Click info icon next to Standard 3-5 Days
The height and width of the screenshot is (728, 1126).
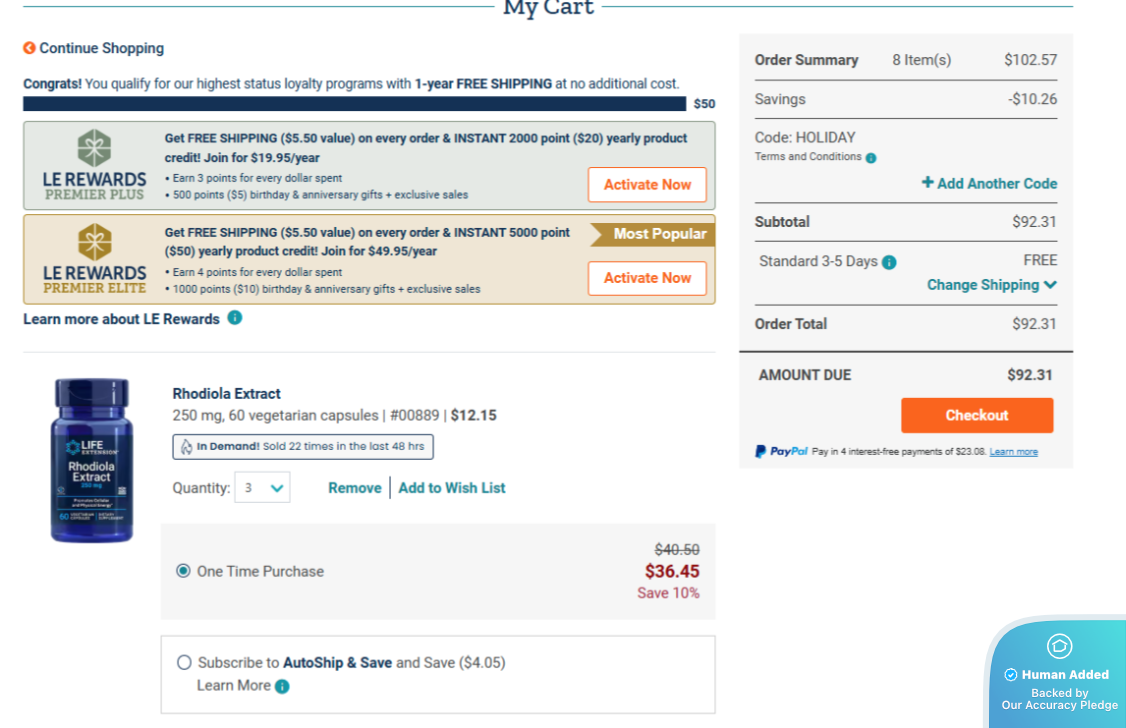point(889,262)
